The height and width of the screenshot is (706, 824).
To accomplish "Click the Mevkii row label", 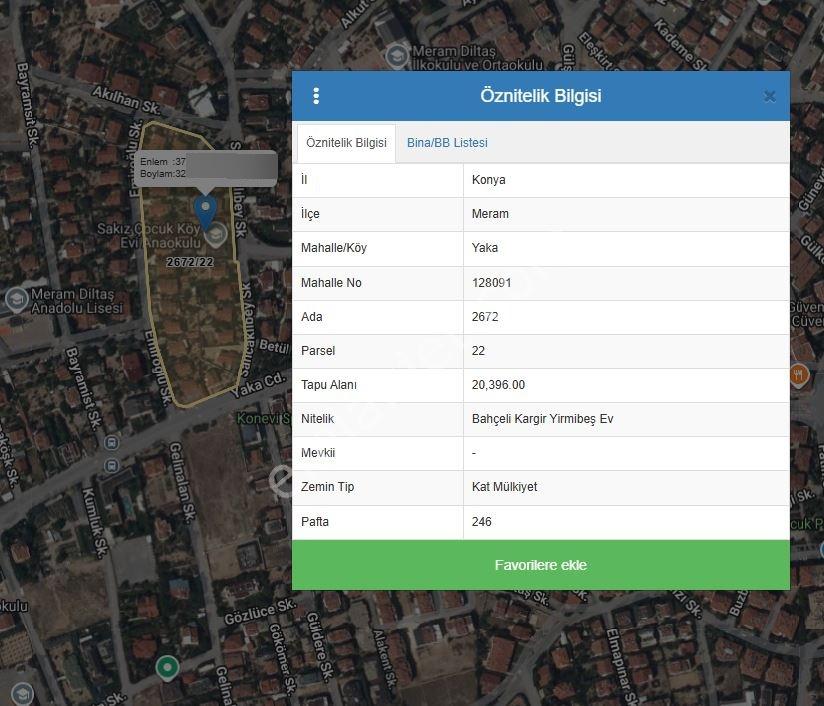I will (x=318, y=453).
